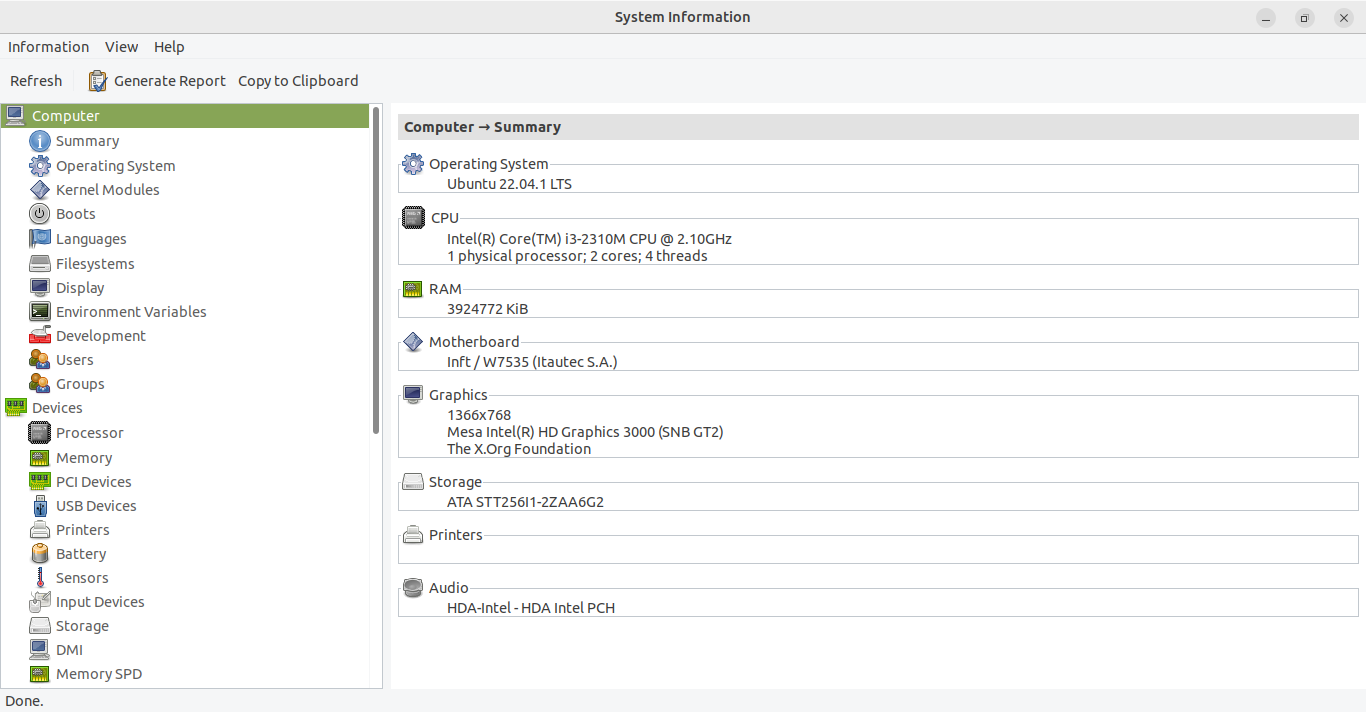Click the Refresh toolbar button

point(36,81)
